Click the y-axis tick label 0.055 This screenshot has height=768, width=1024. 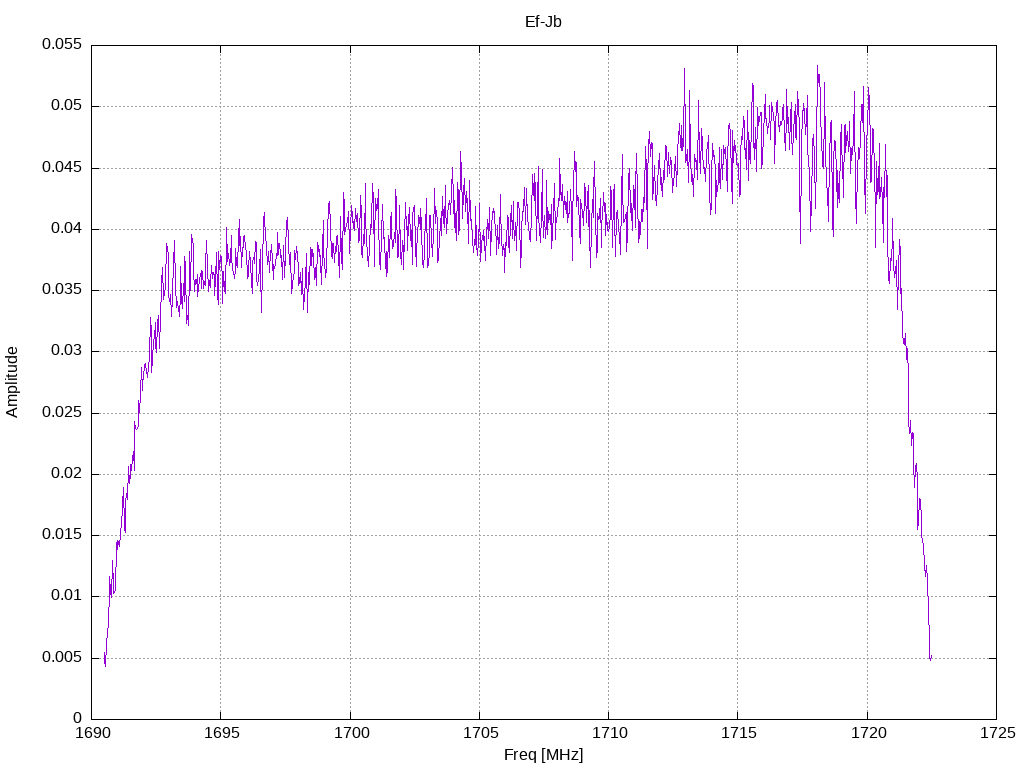coord(62,44)
